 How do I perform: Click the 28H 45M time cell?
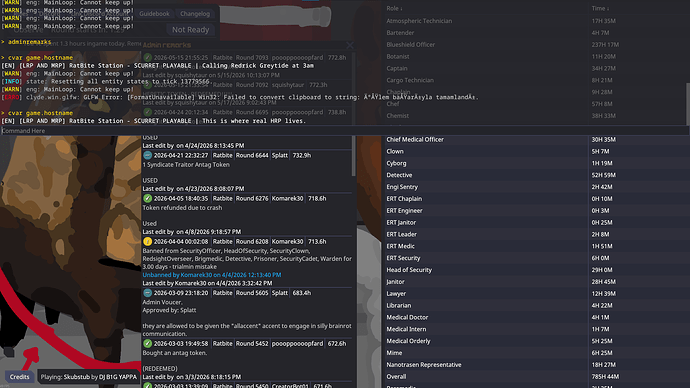tap(603, 282)
